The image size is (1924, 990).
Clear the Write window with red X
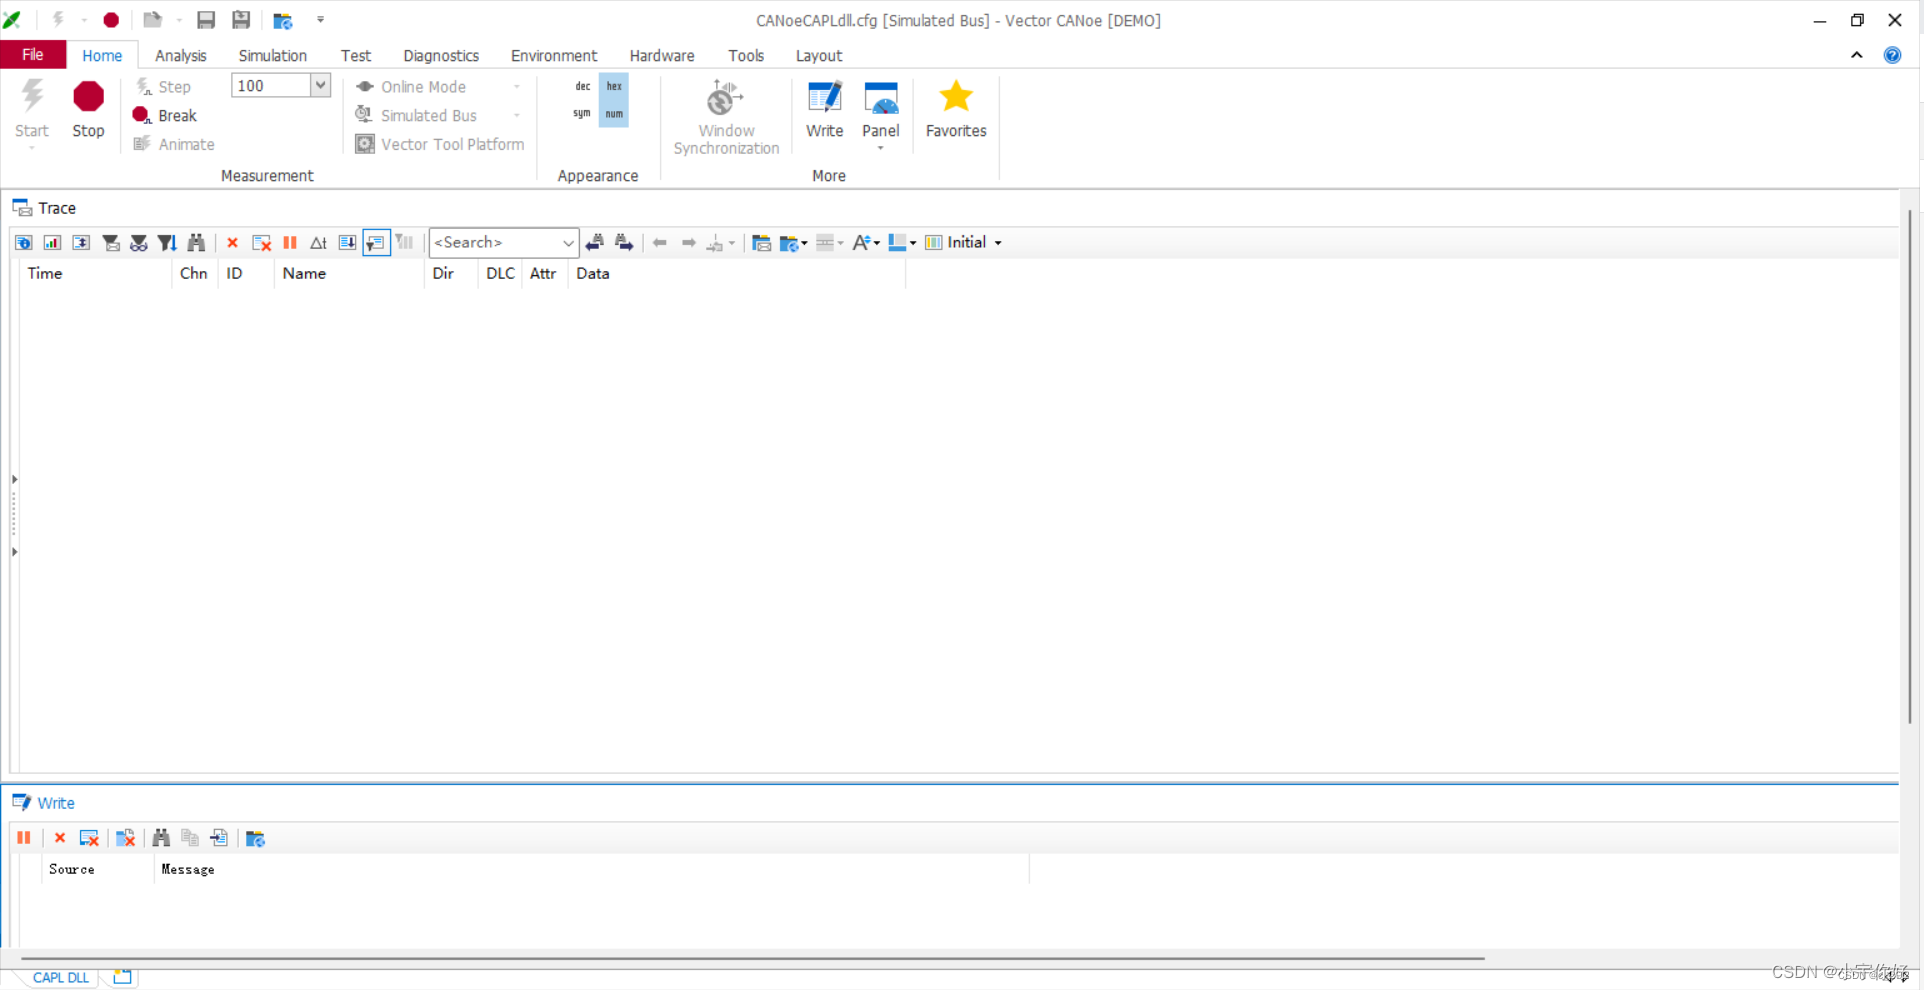pyautogui.click(x=60, y=838)
